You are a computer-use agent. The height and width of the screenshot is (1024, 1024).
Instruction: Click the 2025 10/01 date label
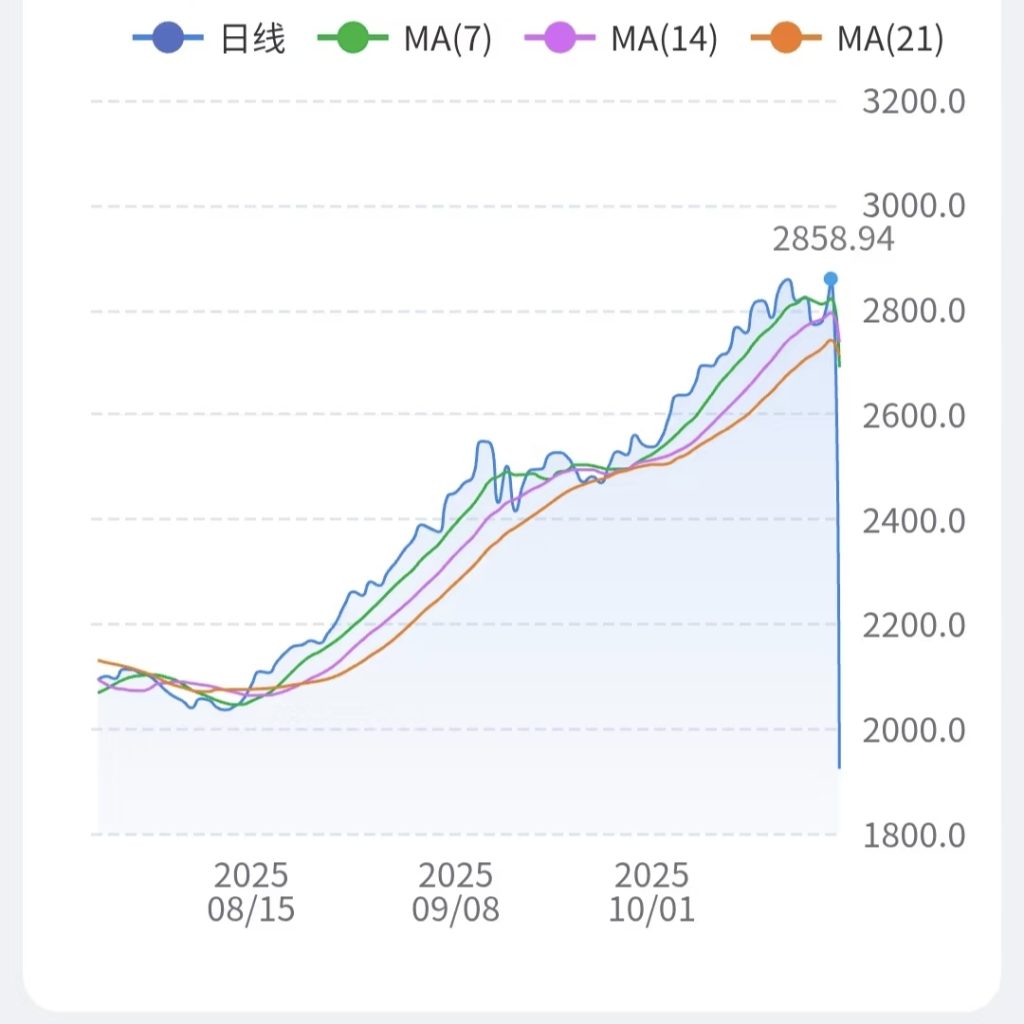(x=651, y=893)
